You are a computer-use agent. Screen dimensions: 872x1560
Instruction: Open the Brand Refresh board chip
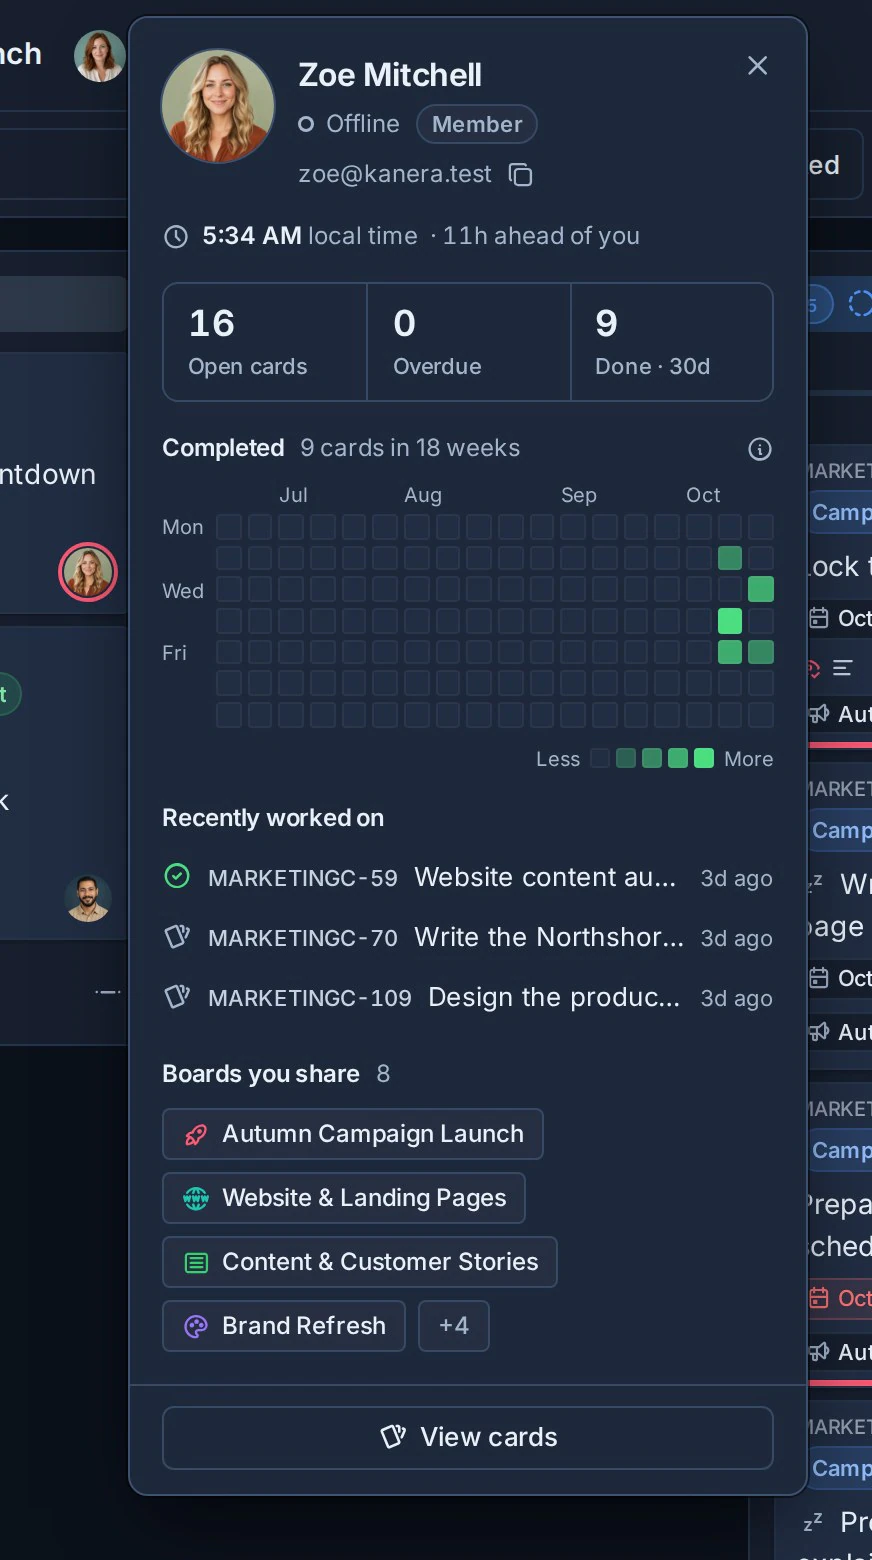[284, 1326]
